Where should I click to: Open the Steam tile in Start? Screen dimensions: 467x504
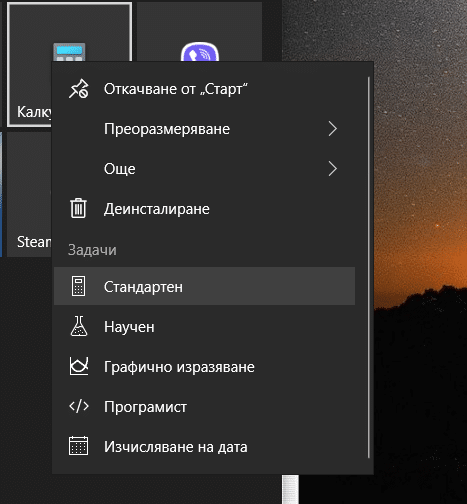click(x=29, y=194)
